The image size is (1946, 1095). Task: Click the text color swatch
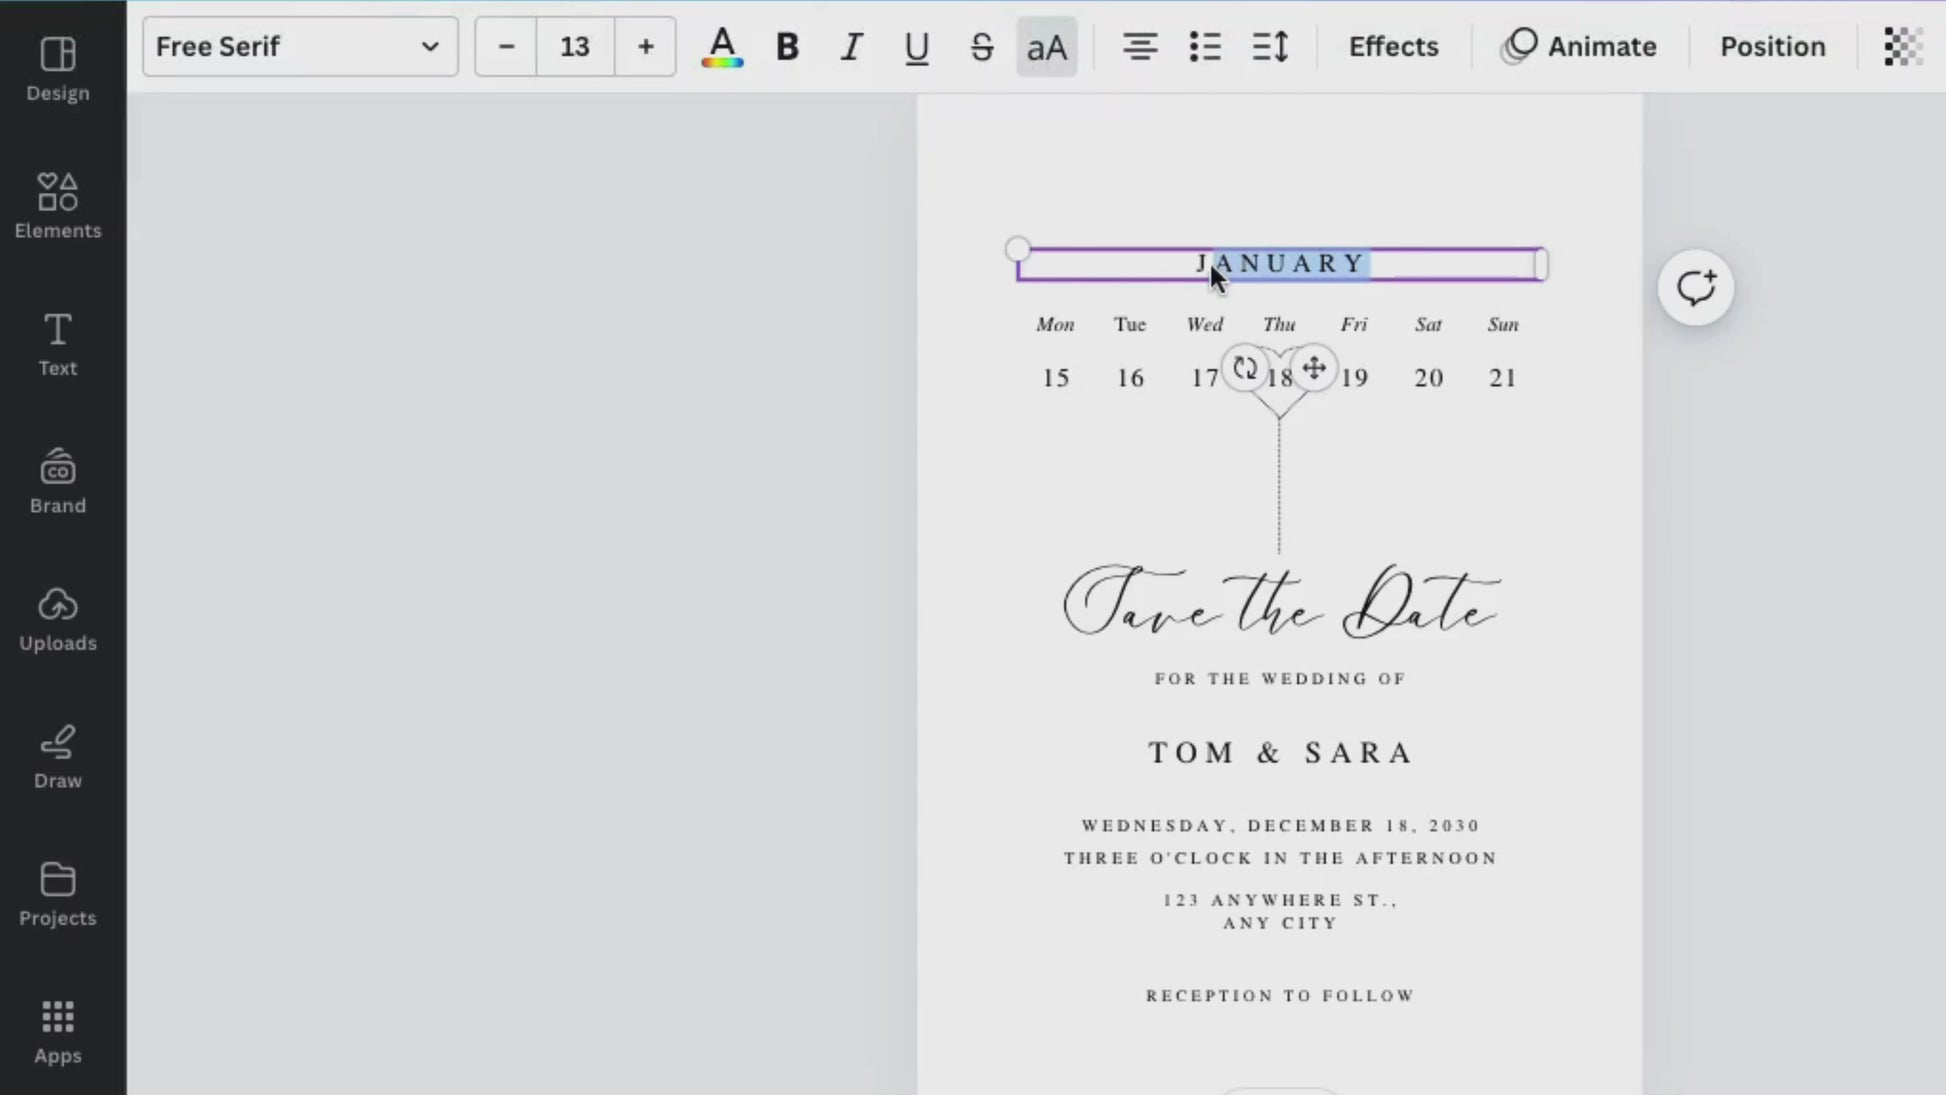(x=723, y=47)
